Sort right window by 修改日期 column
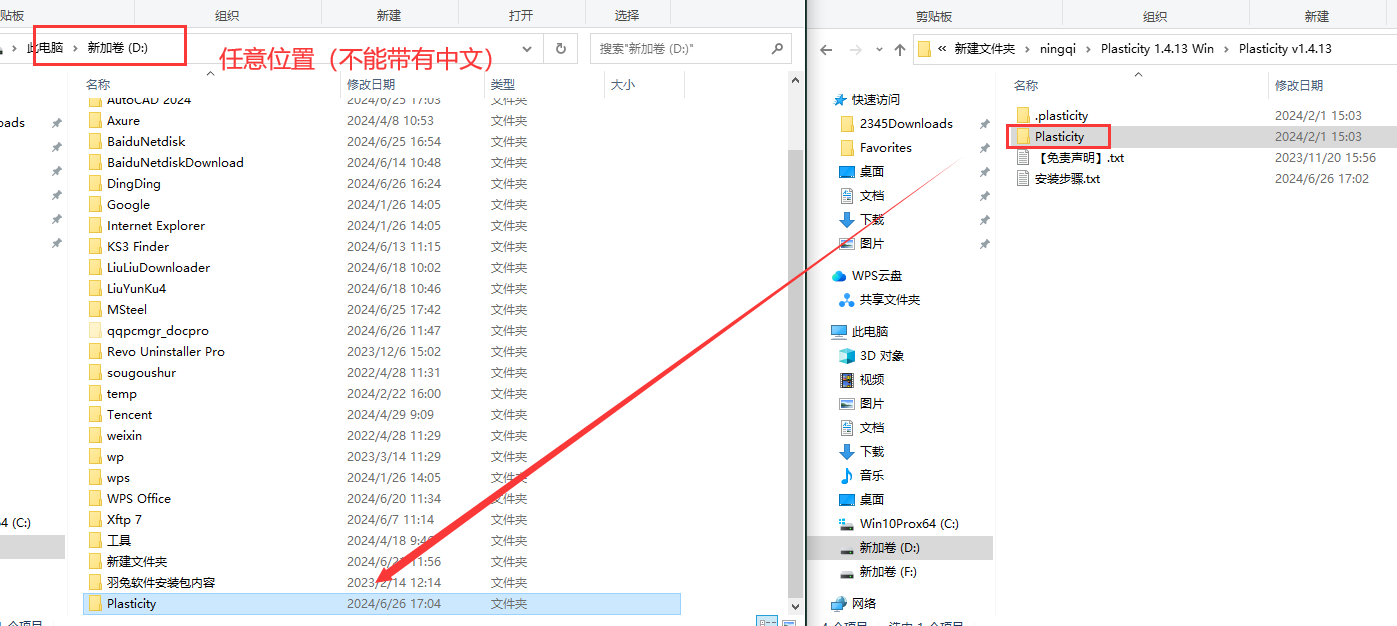This screenshot has height=626, width=1397. coord(1299,86)
